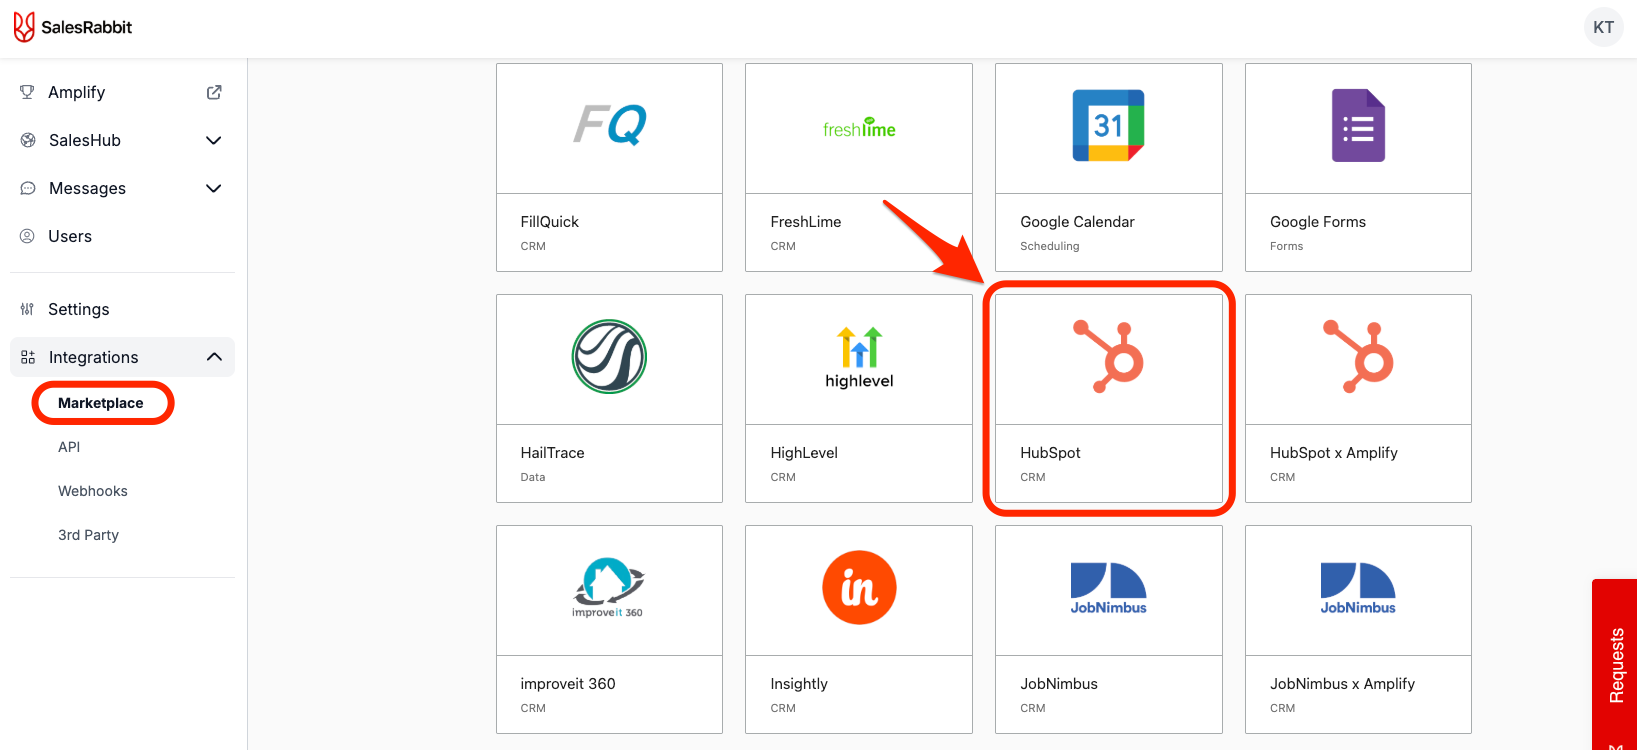
Task: Select the HubSpot x Amplify title
Action: [x=1334, y=453]
